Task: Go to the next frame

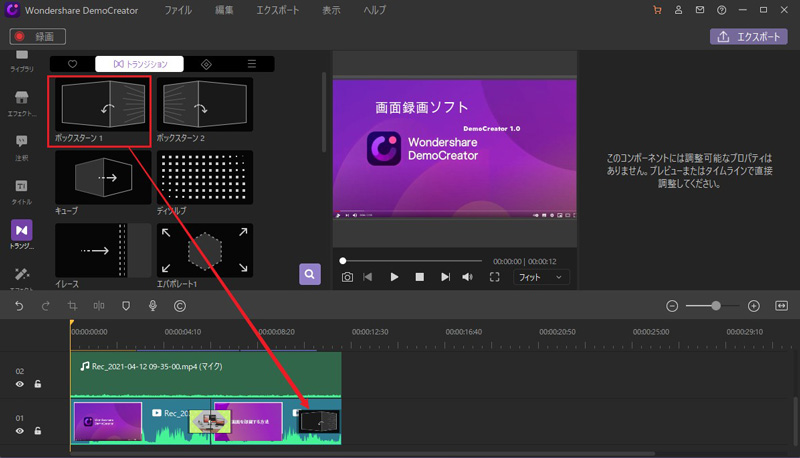Action: click(x=445, y=277)
